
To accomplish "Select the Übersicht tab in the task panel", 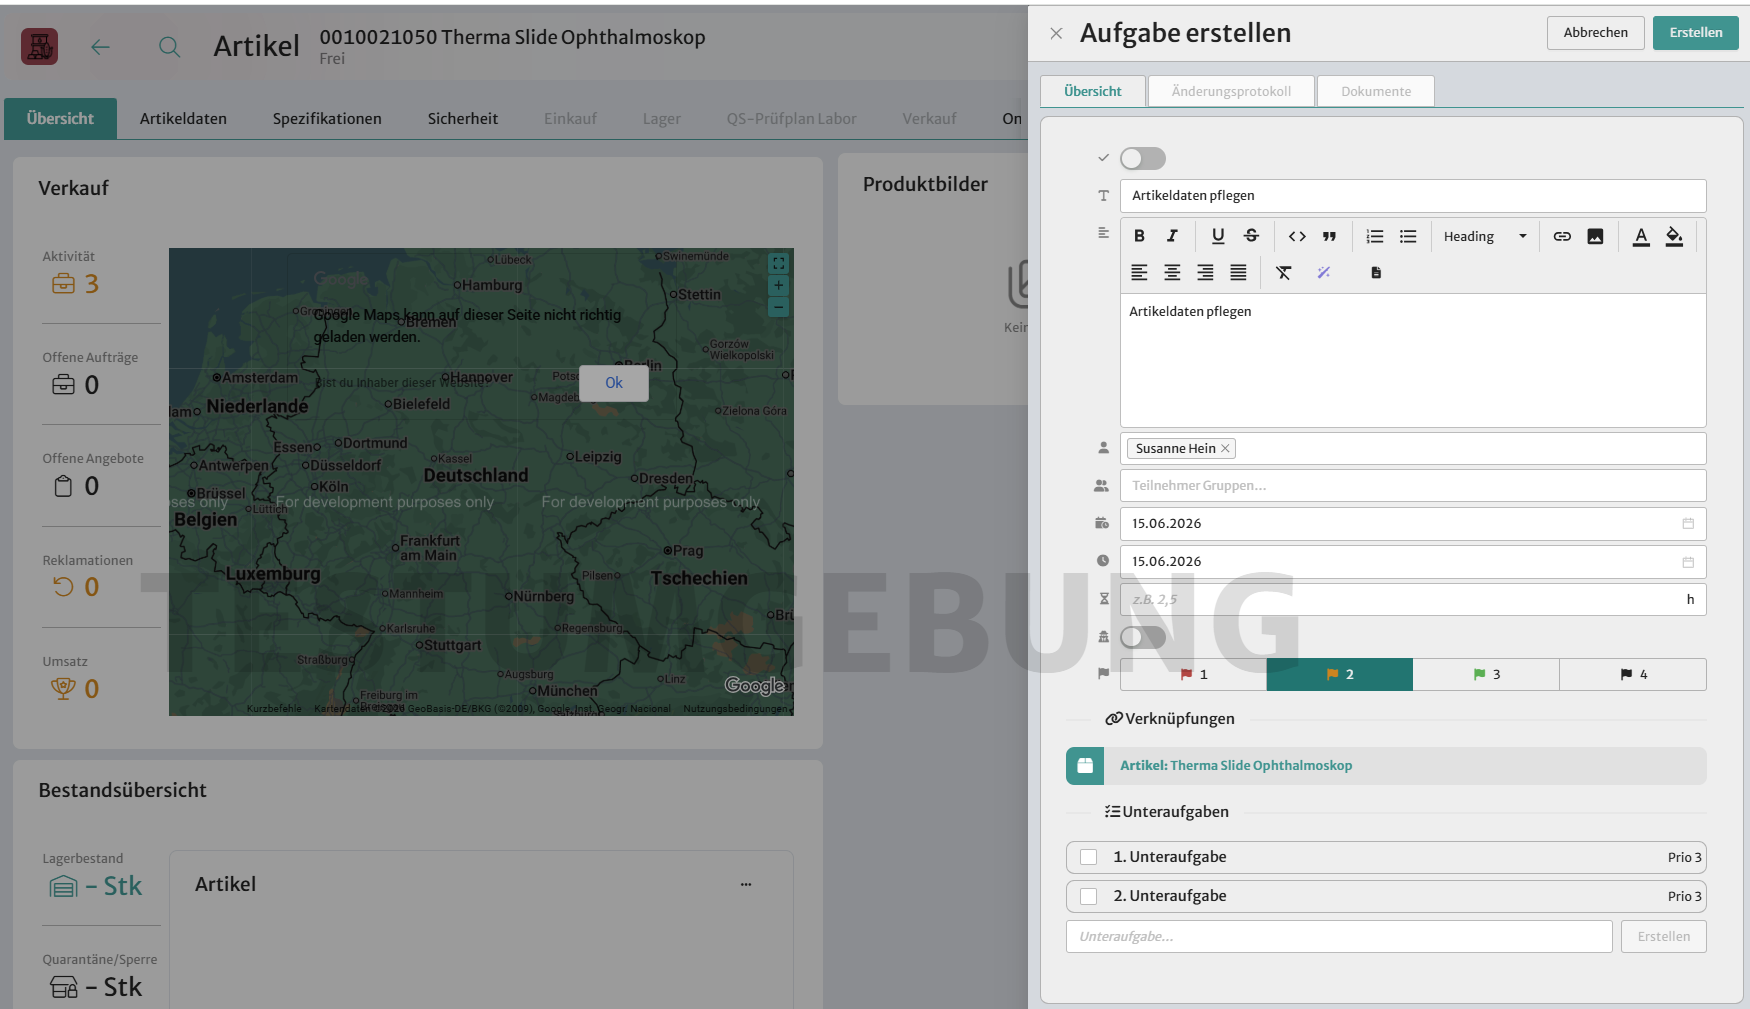I will (1093, 91).
